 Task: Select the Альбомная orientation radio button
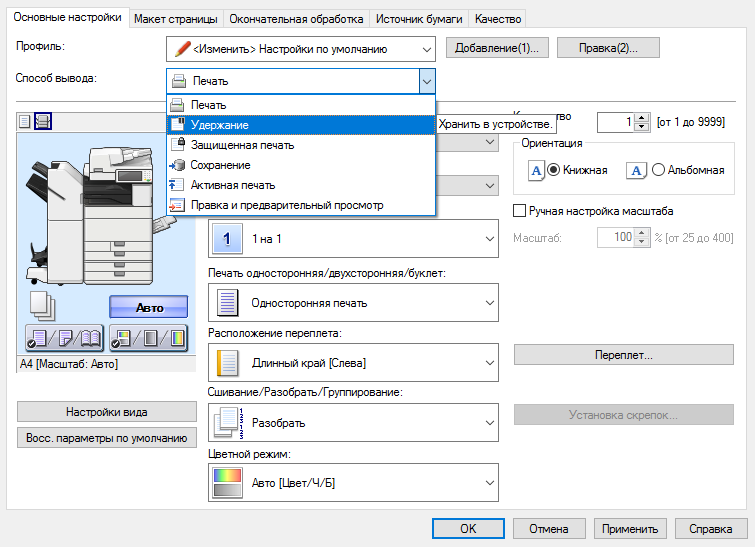click(658, 170)
